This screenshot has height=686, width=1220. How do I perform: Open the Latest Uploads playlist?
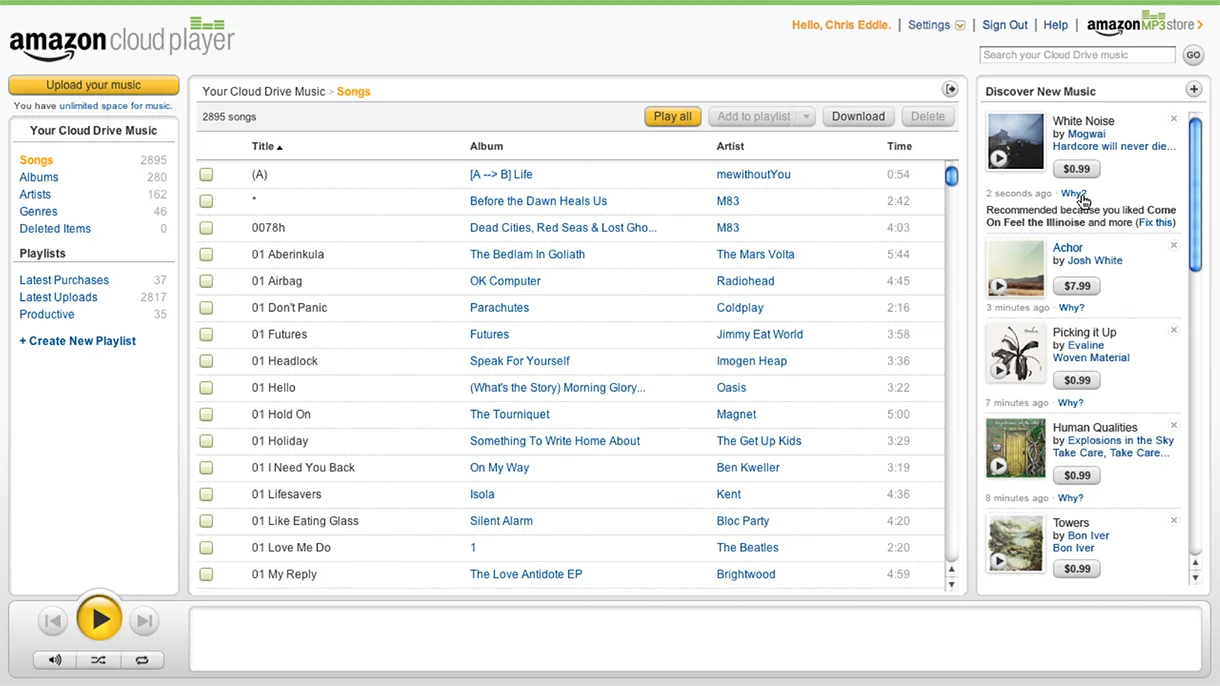(58, 297)
